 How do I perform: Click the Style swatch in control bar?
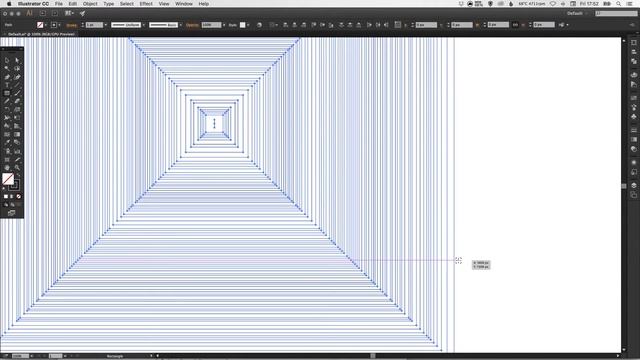[242, 25]
